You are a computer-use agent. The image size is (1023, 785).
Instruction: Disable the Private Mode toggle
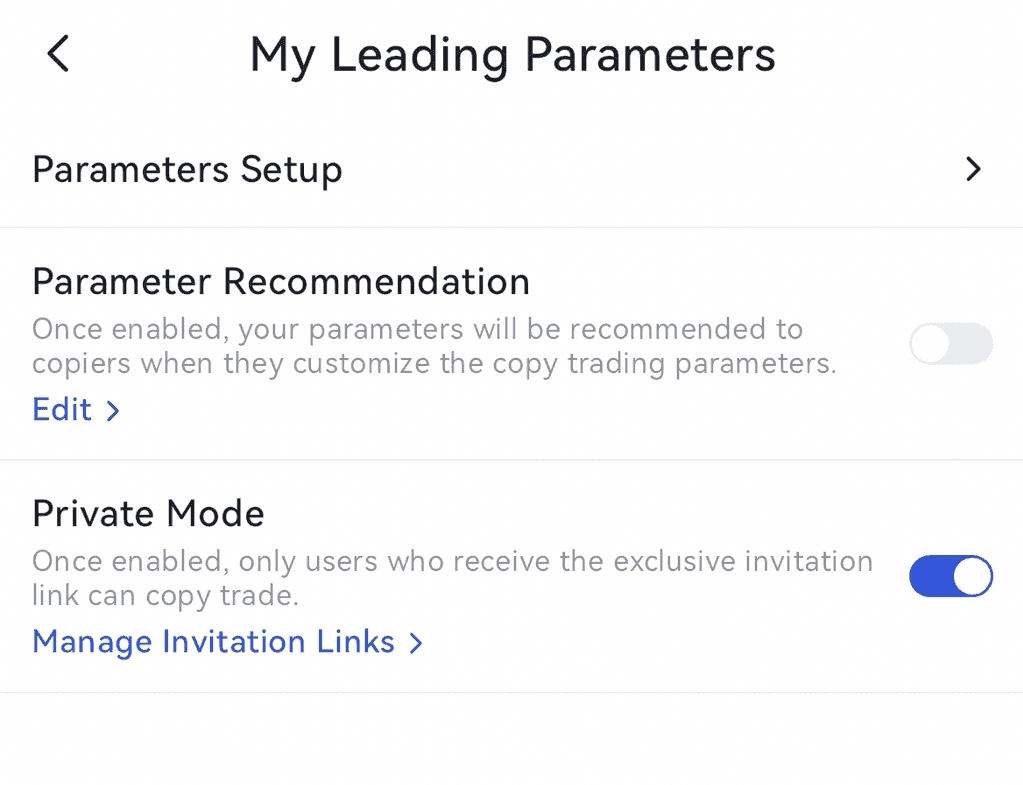(x=950, y=577)
